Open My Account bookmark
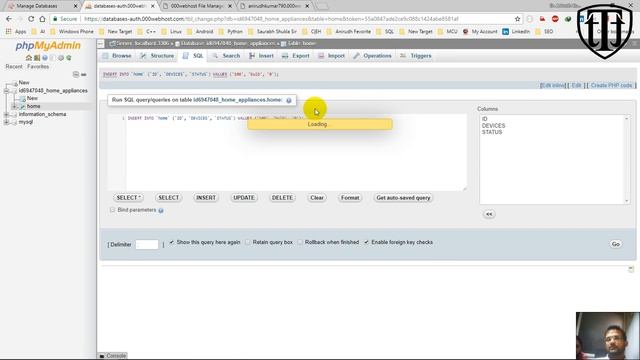The image size is (640, 360). tap(480, 31)
